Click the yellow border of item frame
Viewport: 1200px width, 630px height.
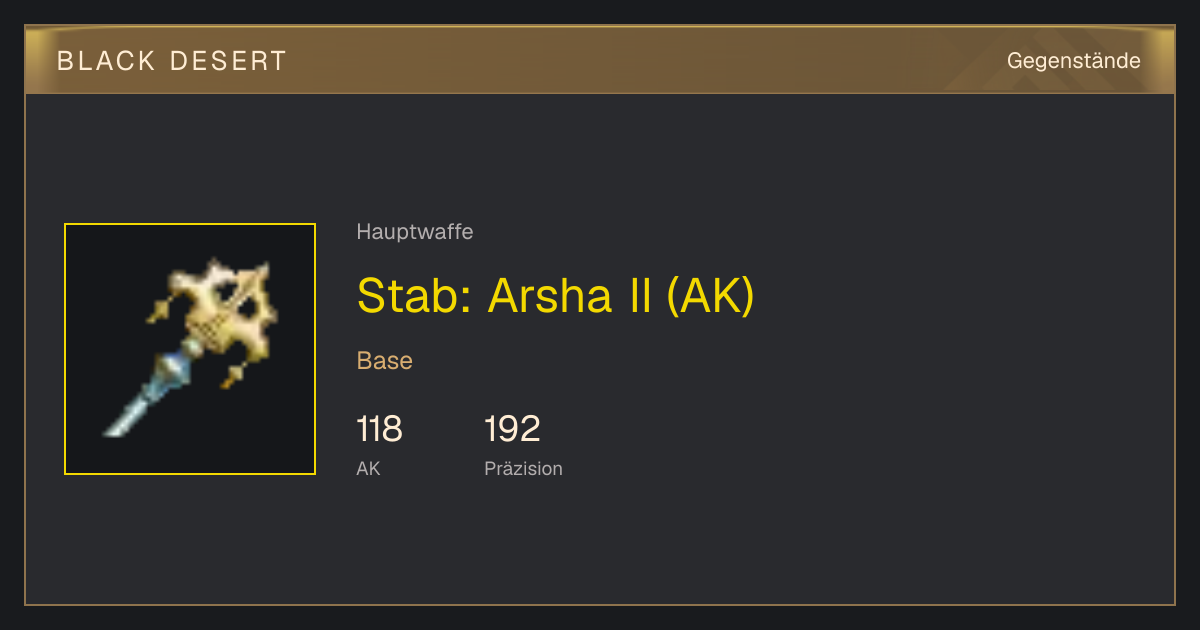click(x=190, y=224)
